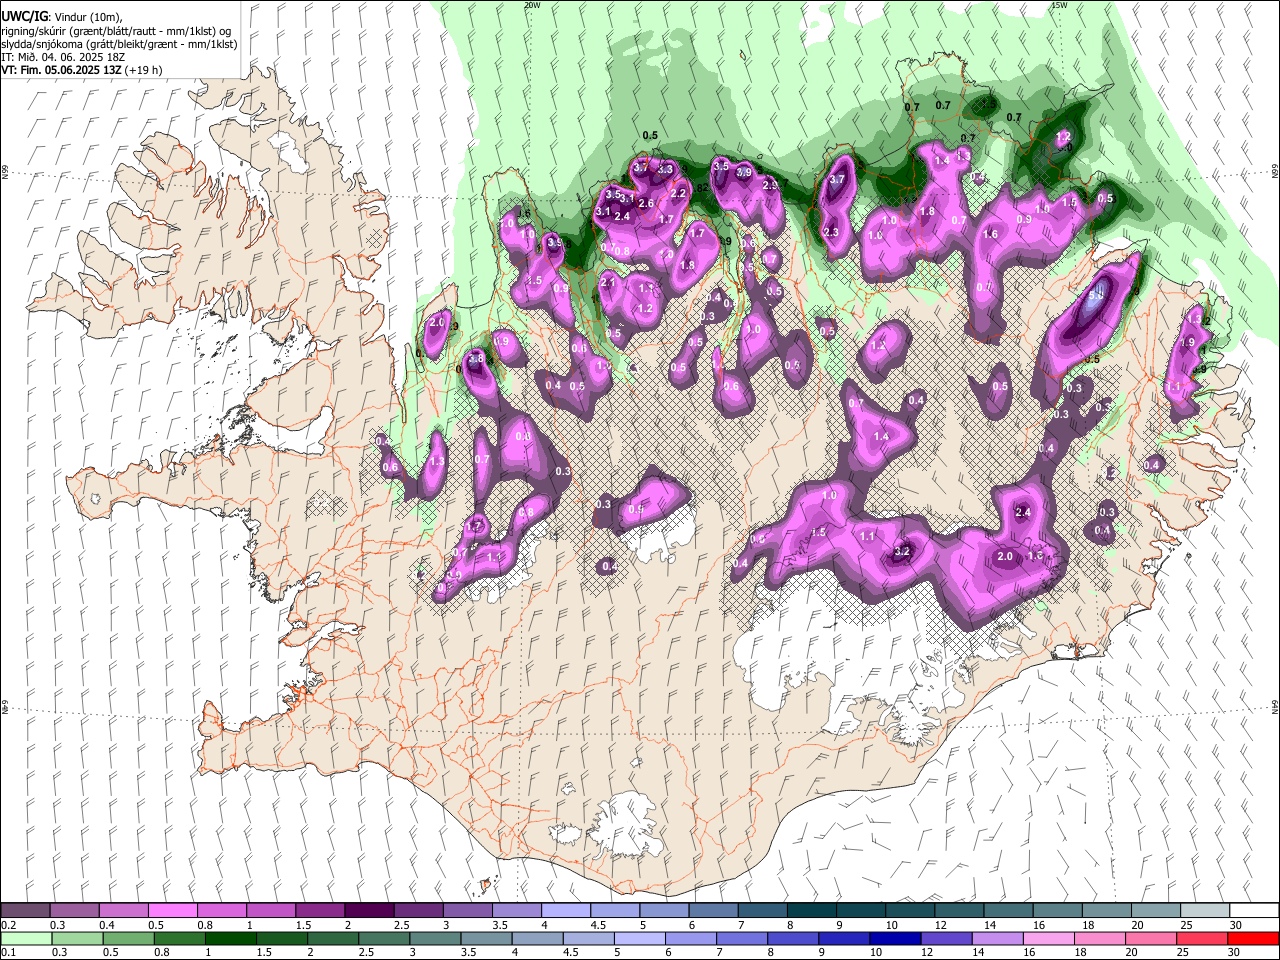Click rain legend swatch between 12 and 14
The height and width of the screenshot is (960, 1280).
click(946, 938)
